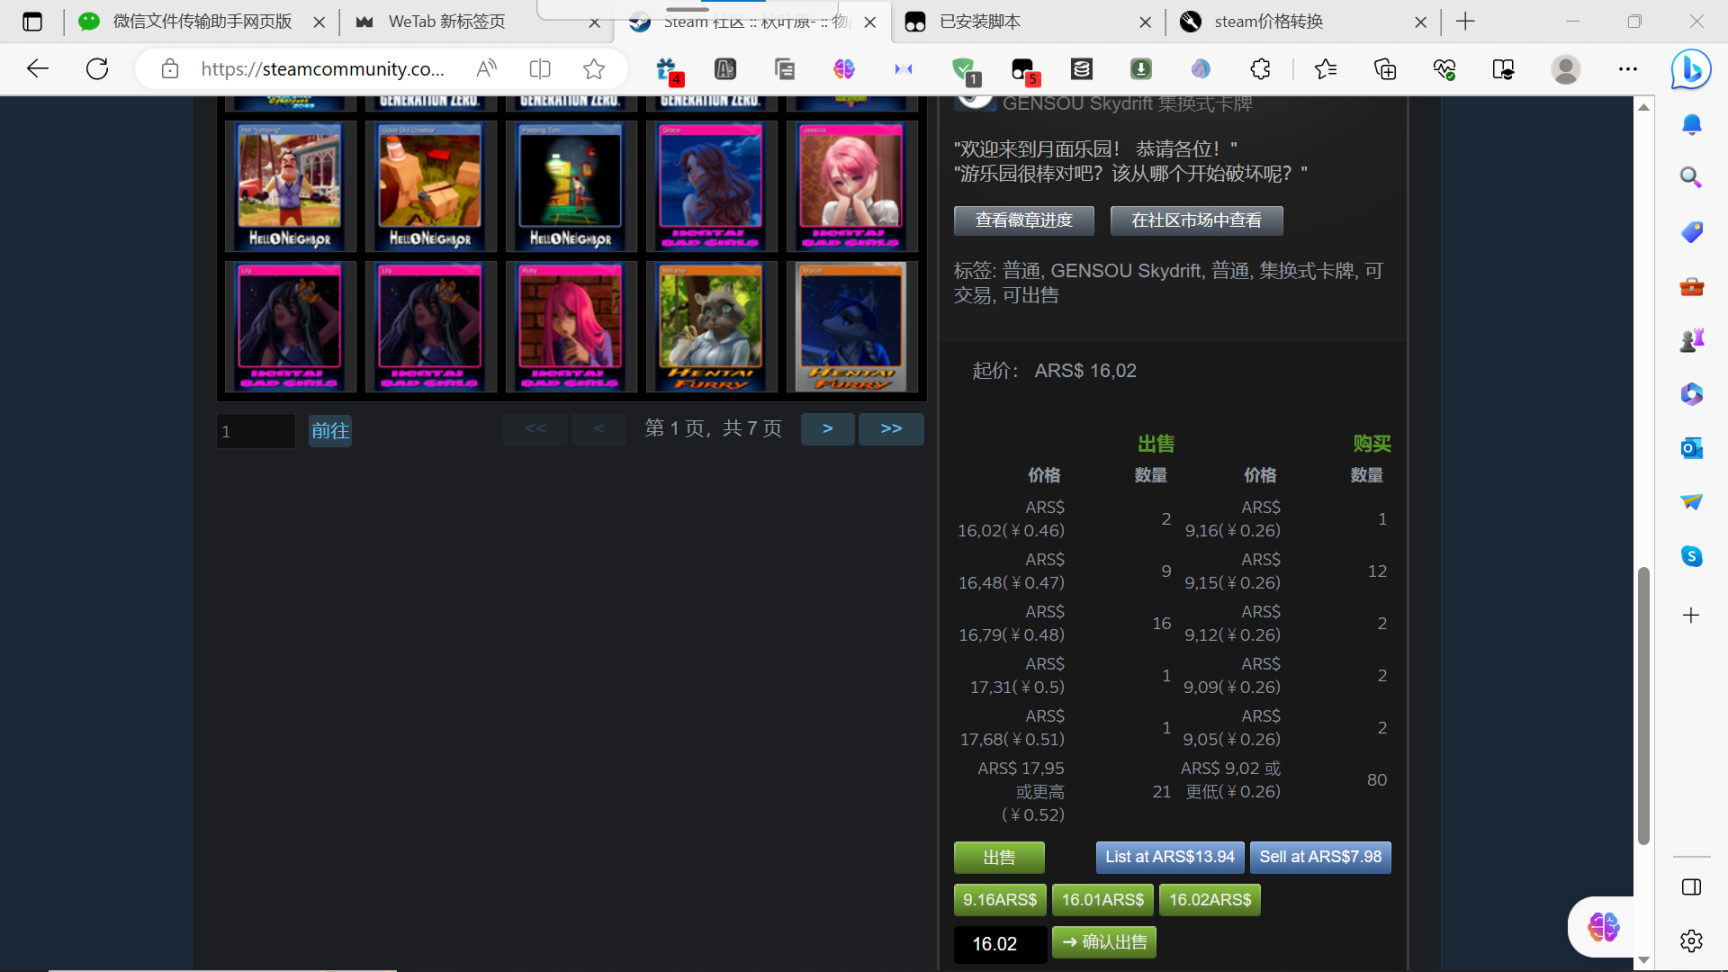Click the address bar URL
1728x972 pixels.
[x=323, y=69]
